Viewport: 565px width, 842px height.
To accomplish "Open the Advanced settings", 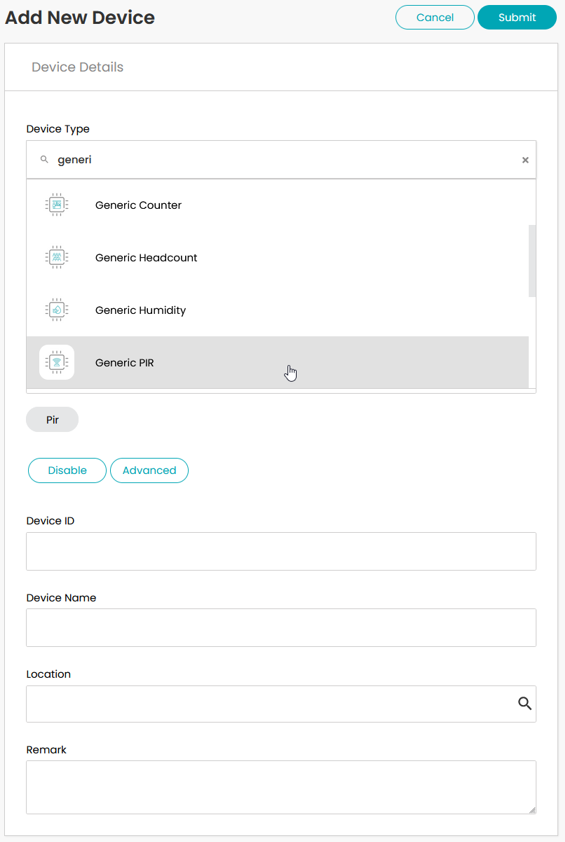I will tap(149, 470).
